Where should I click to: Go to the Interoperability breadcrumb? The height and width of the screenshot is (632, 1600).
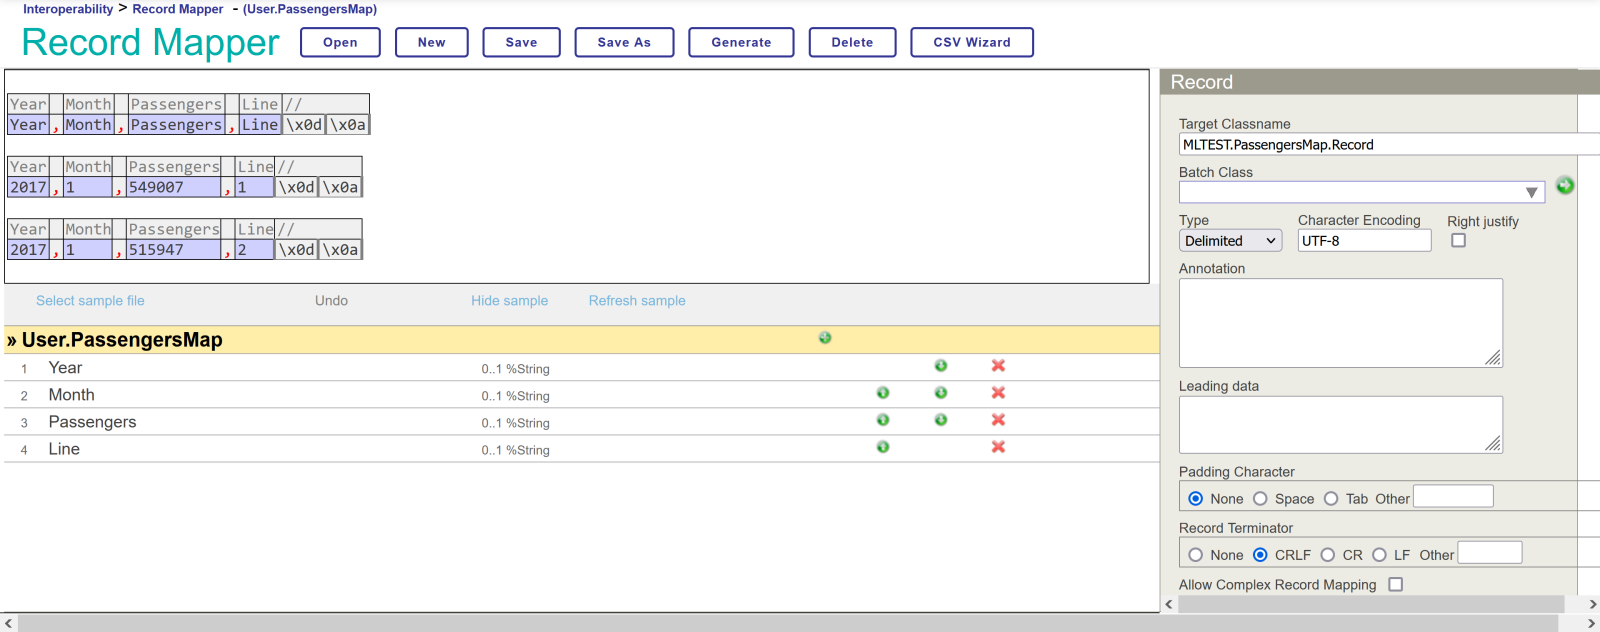coord(68,9)
